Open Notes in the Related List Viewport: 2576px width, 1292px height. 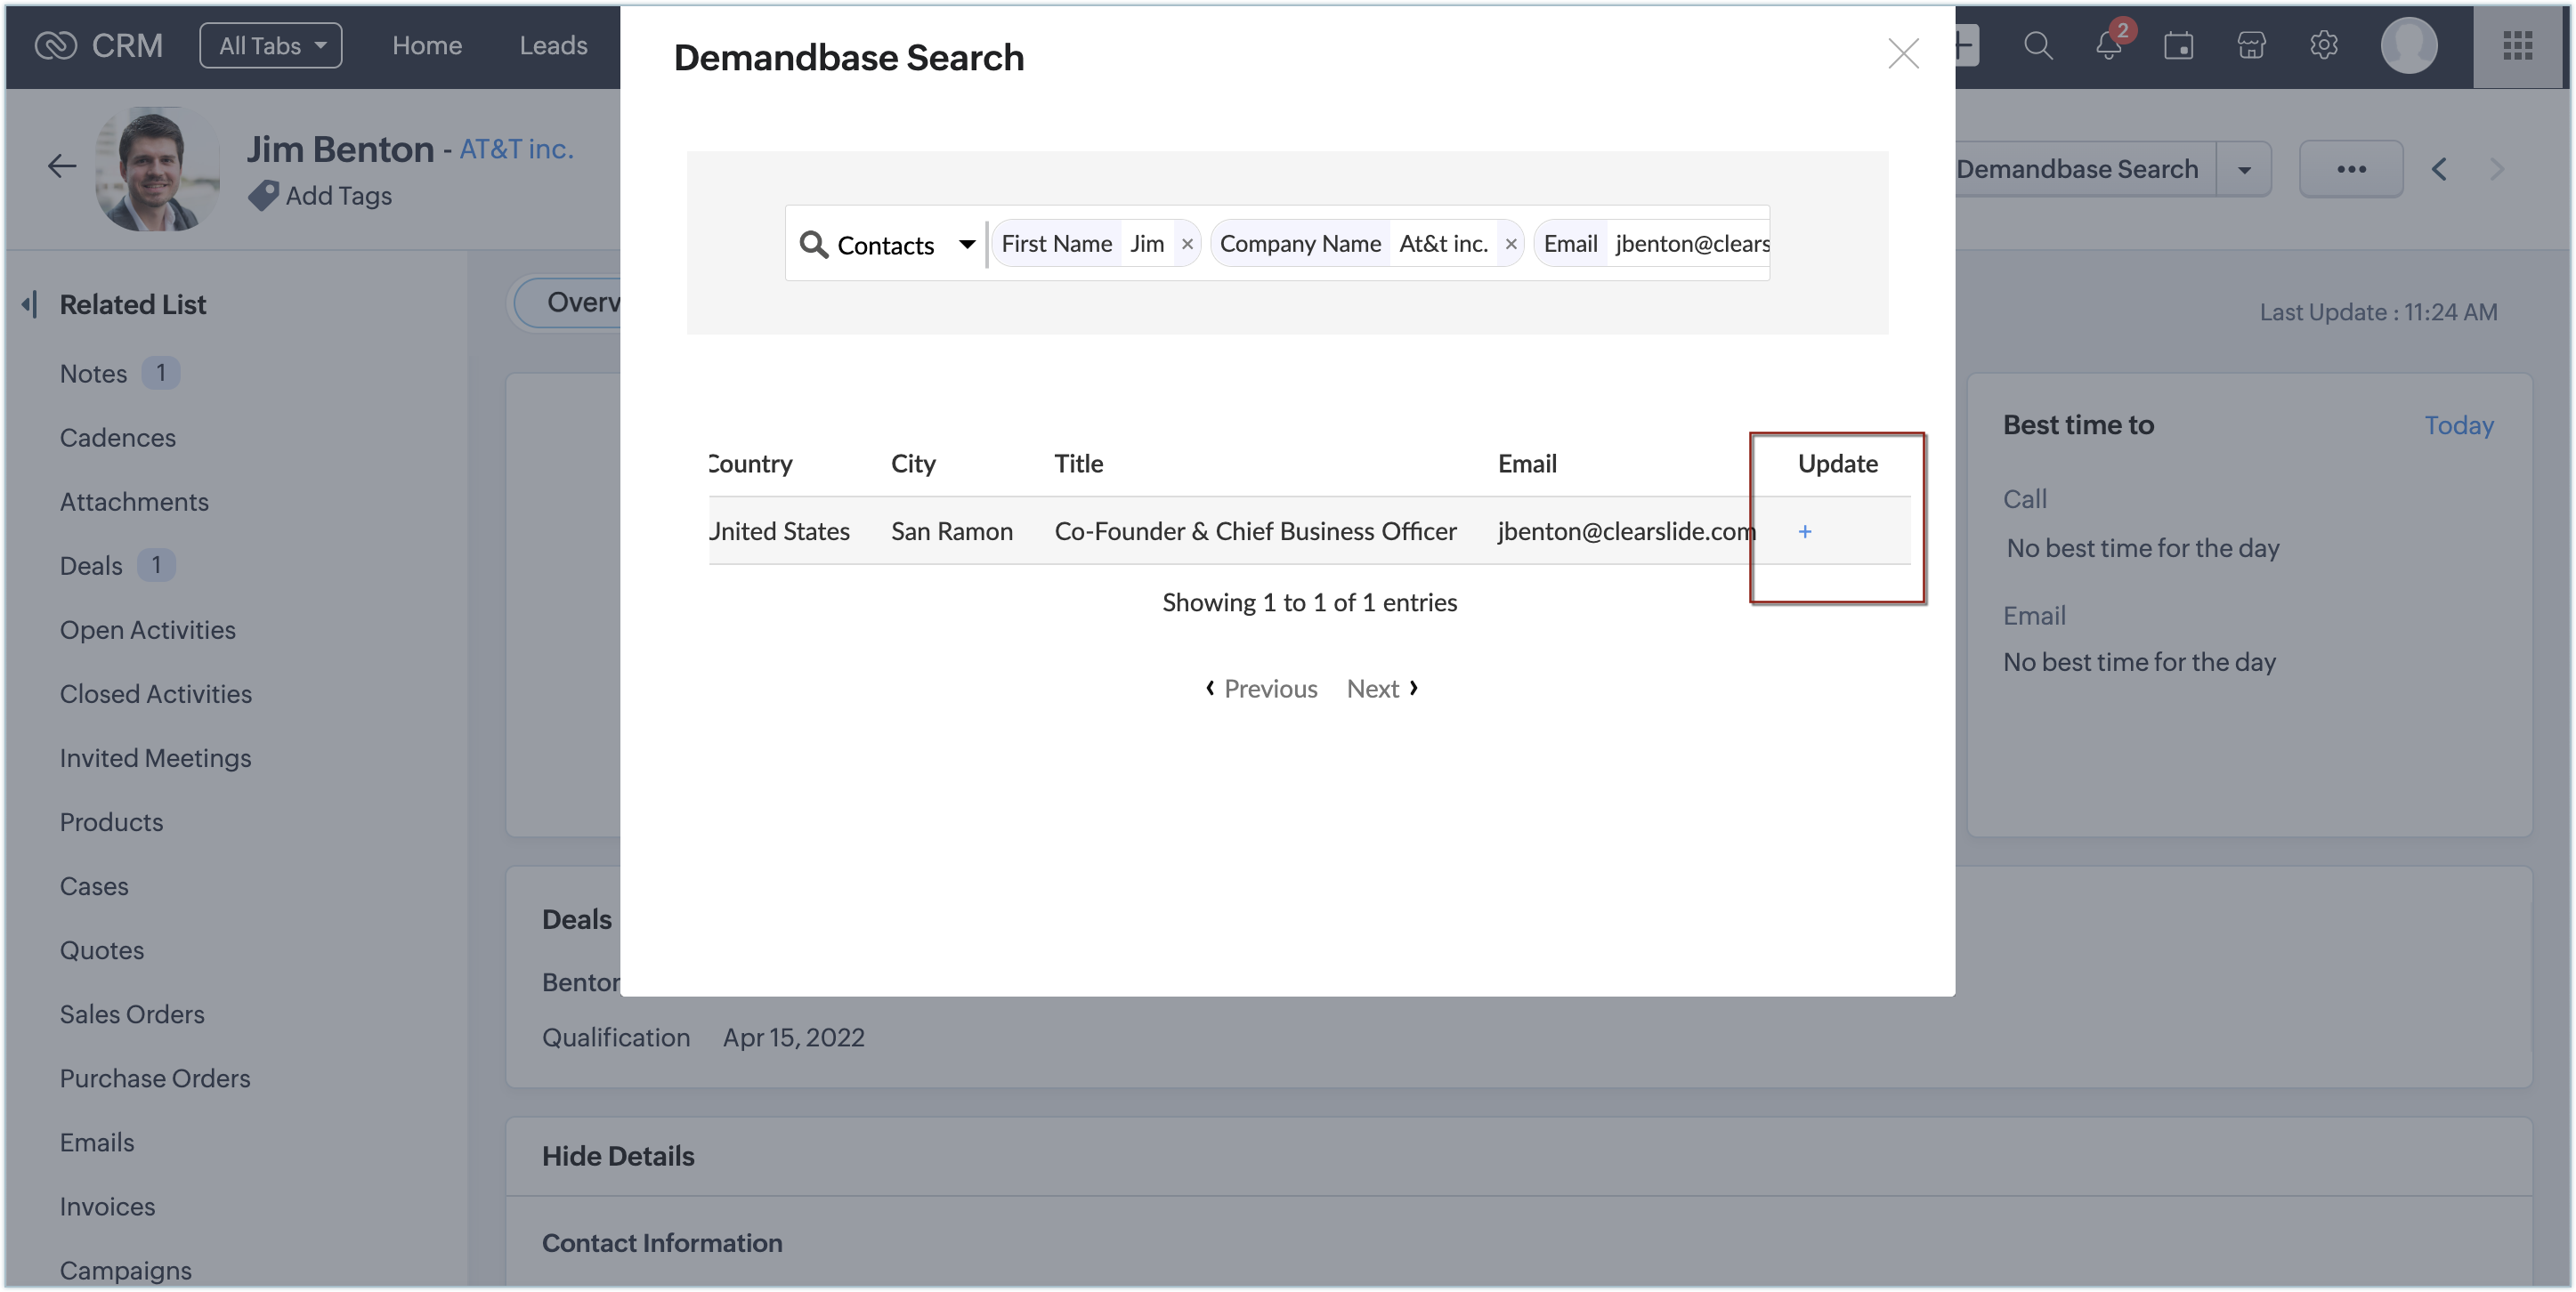pyautogui.click(x=93, y=374)
